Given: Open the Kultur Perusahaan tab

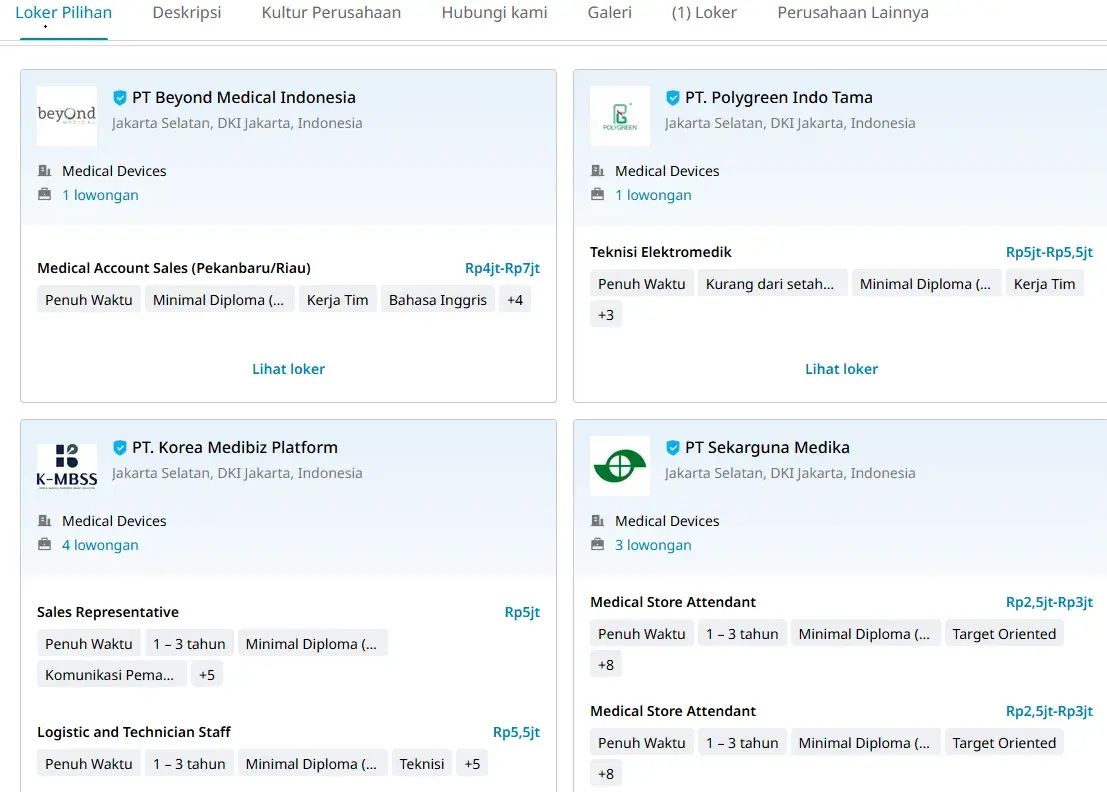Looking at the screenshot, I should (x=331, y=13).
